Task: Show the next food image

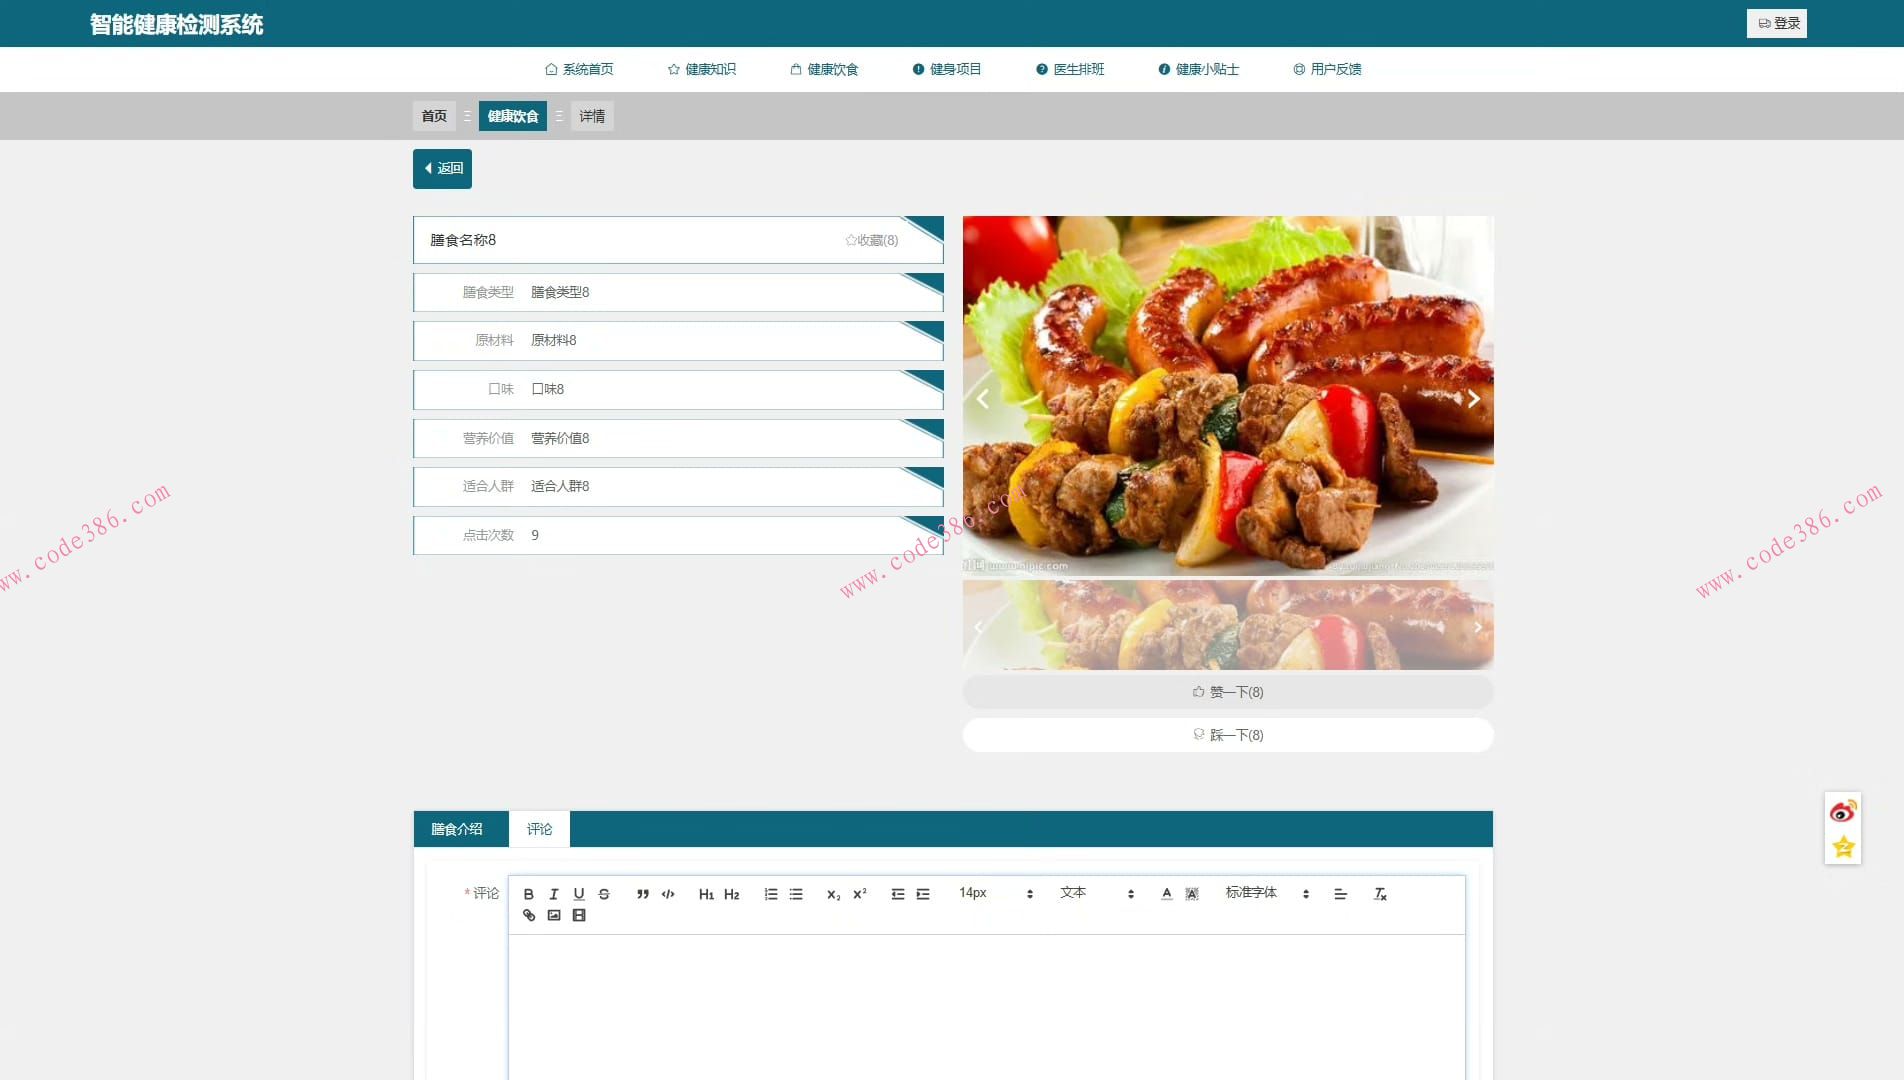Action: (x=1473, y=399)
